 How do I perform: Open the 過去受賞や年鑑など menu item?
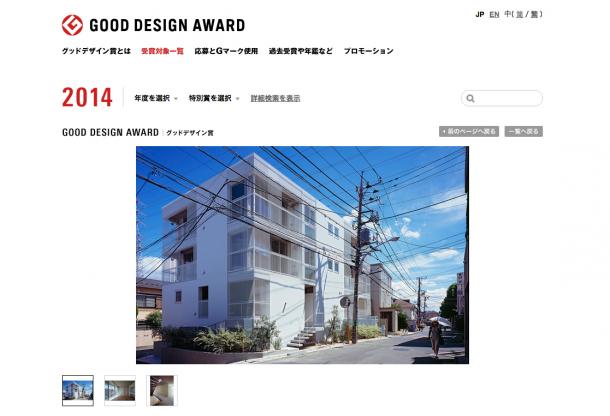pyautogui.click(x=301, y=51)
